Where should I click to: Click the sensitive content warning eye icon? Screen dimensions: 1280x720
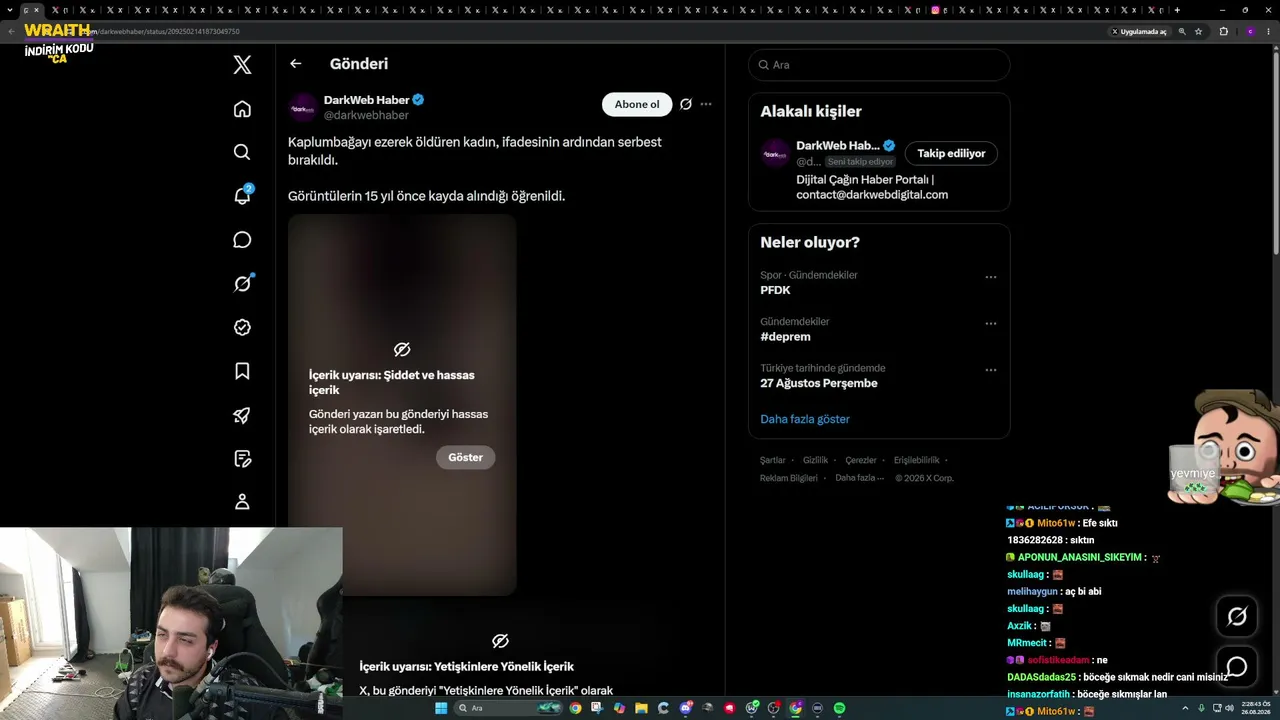tap(402, 349)
